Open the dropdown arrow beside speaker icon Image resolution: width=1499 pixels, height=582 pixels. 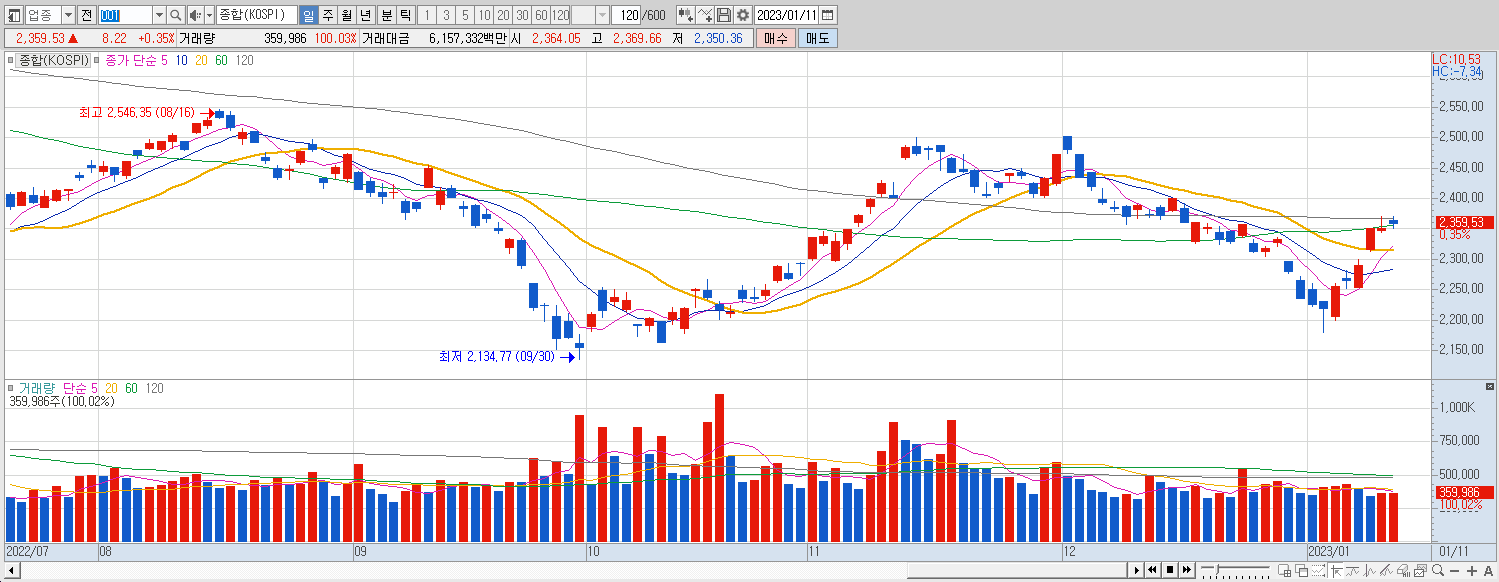(209, 15)
